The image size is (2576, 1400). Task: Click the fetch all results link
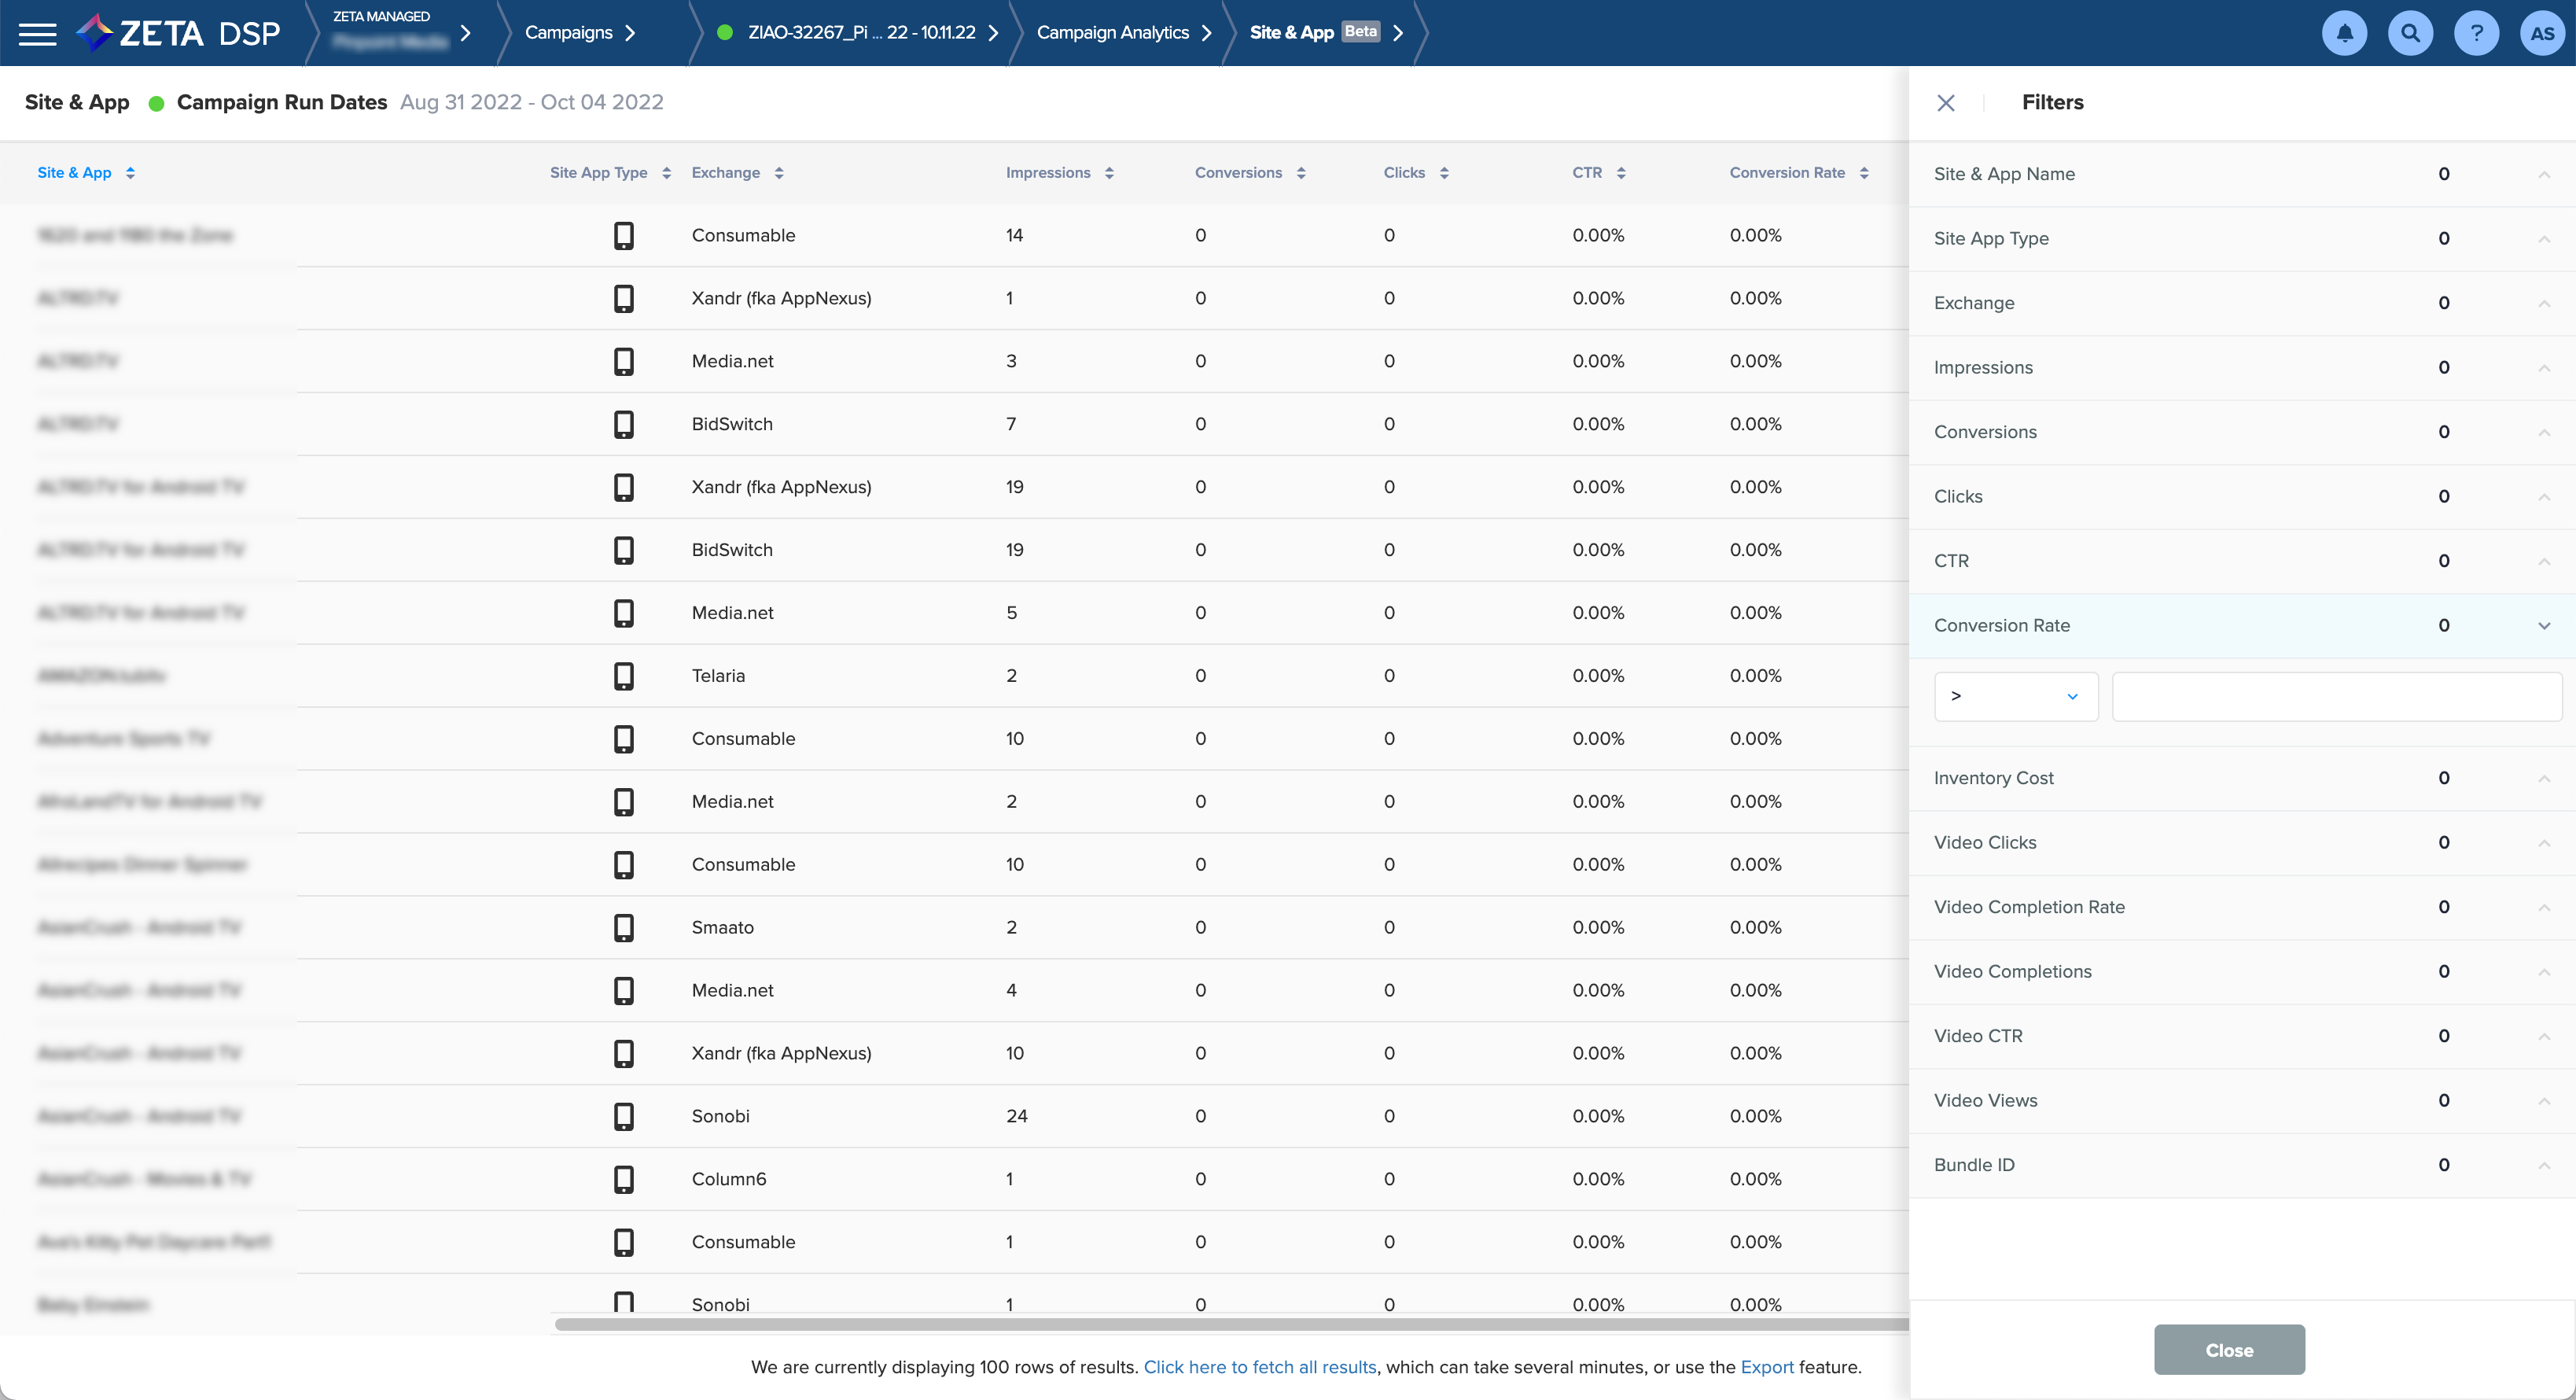tap(1259, 1367)
